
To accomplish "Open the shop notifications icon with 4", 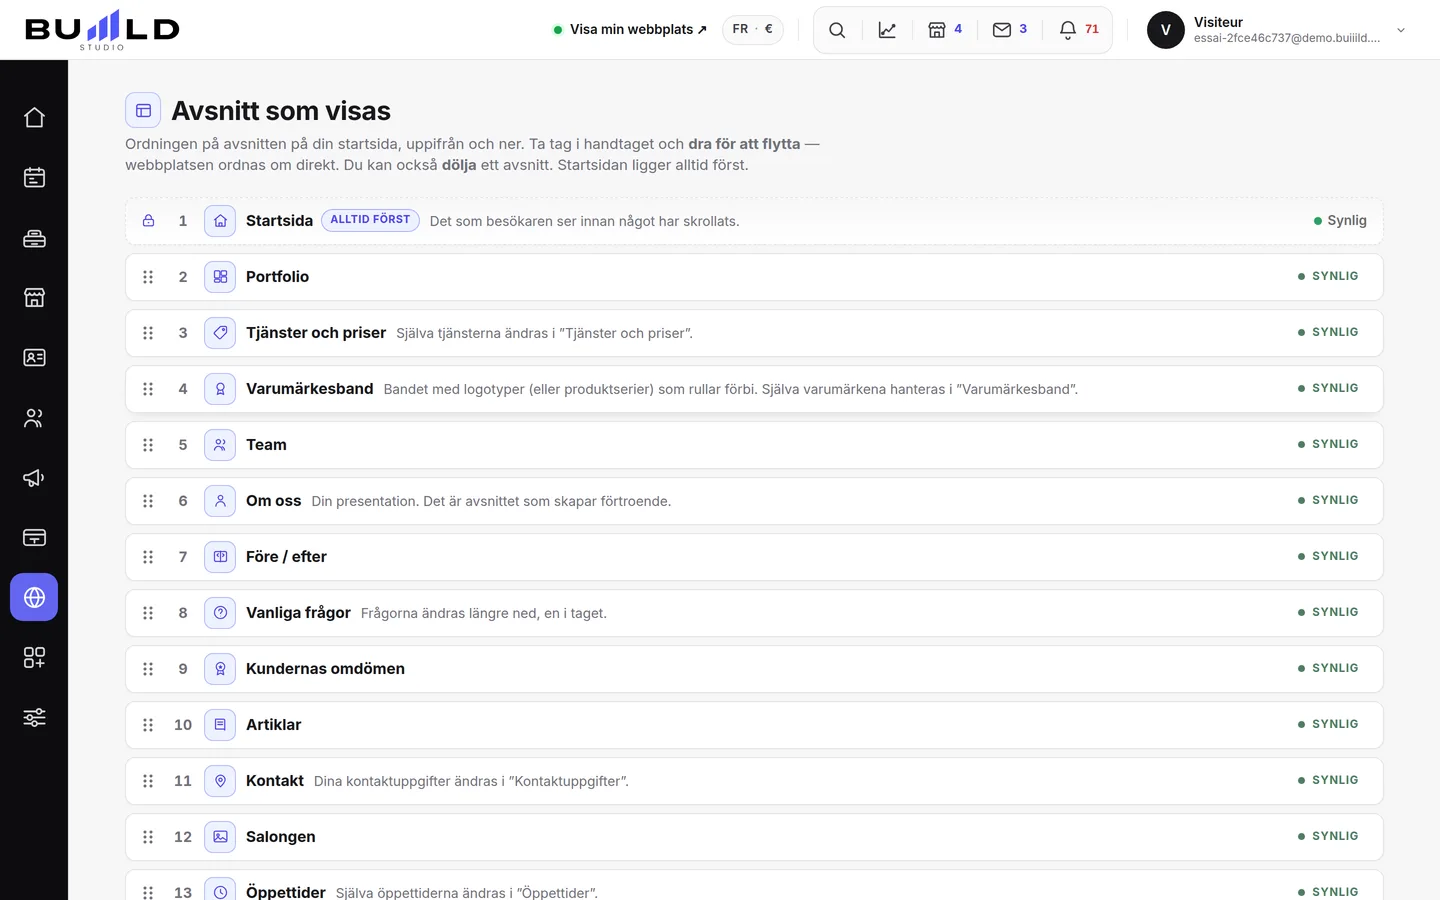I will [945, 30].
